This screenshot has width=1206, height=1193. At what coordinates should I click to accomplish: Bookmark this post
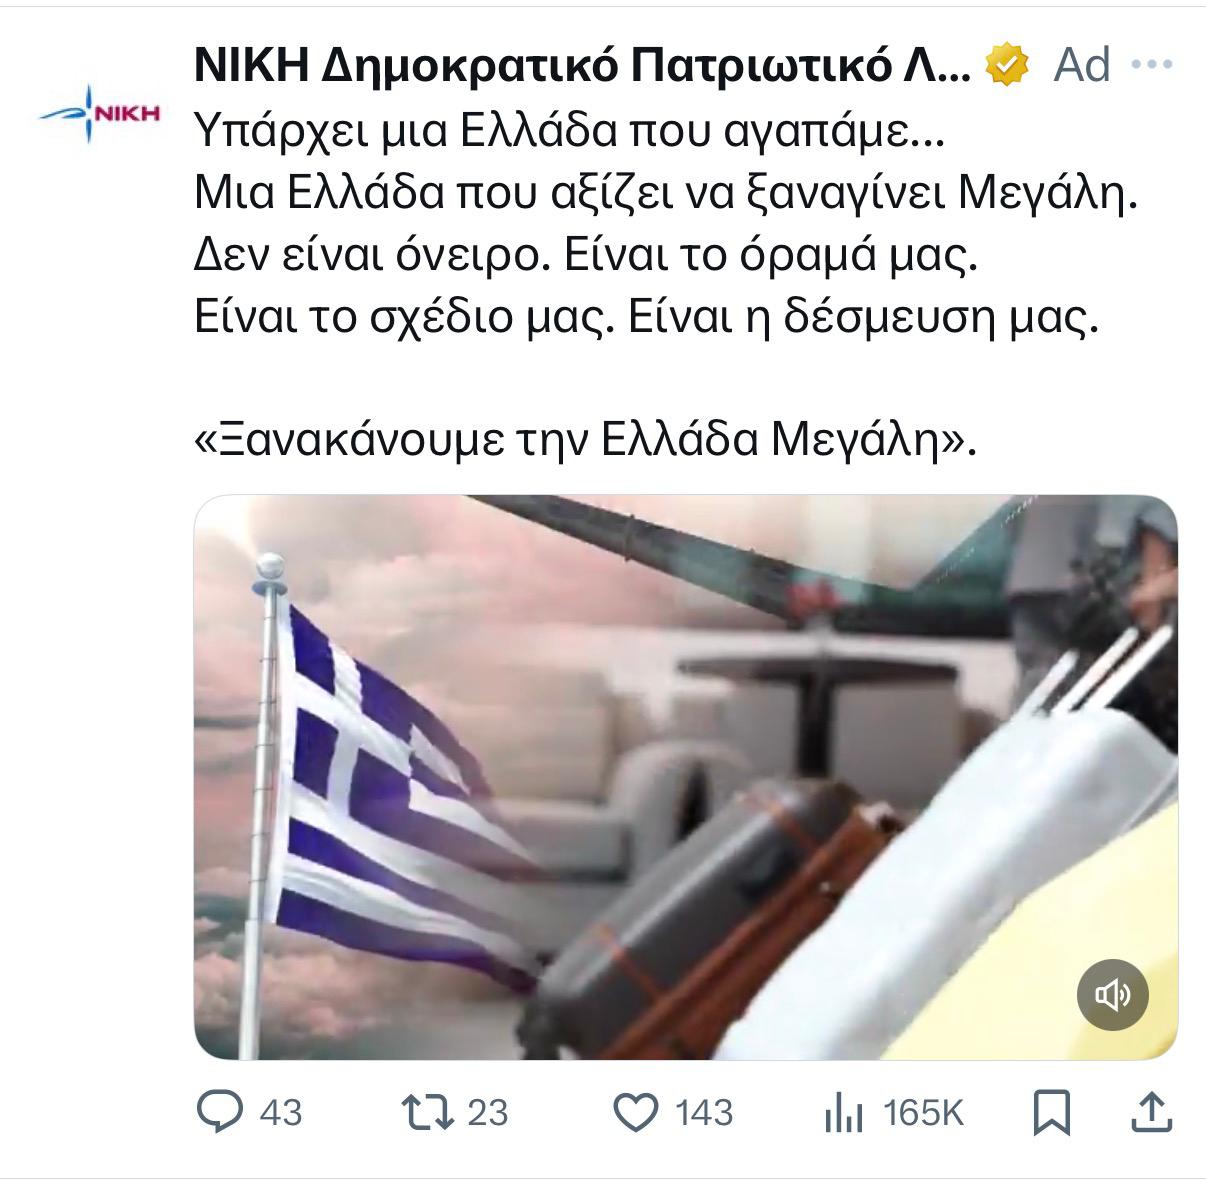pyautogui.click(x=1051, y=1113)
